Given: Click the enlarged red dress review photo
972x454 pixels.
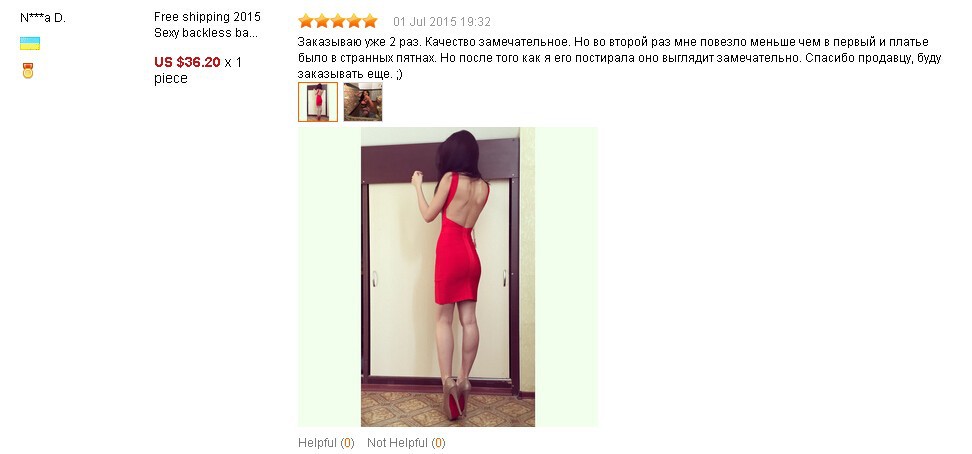Looking at the screenshot, I should click(x=448, y=277).
